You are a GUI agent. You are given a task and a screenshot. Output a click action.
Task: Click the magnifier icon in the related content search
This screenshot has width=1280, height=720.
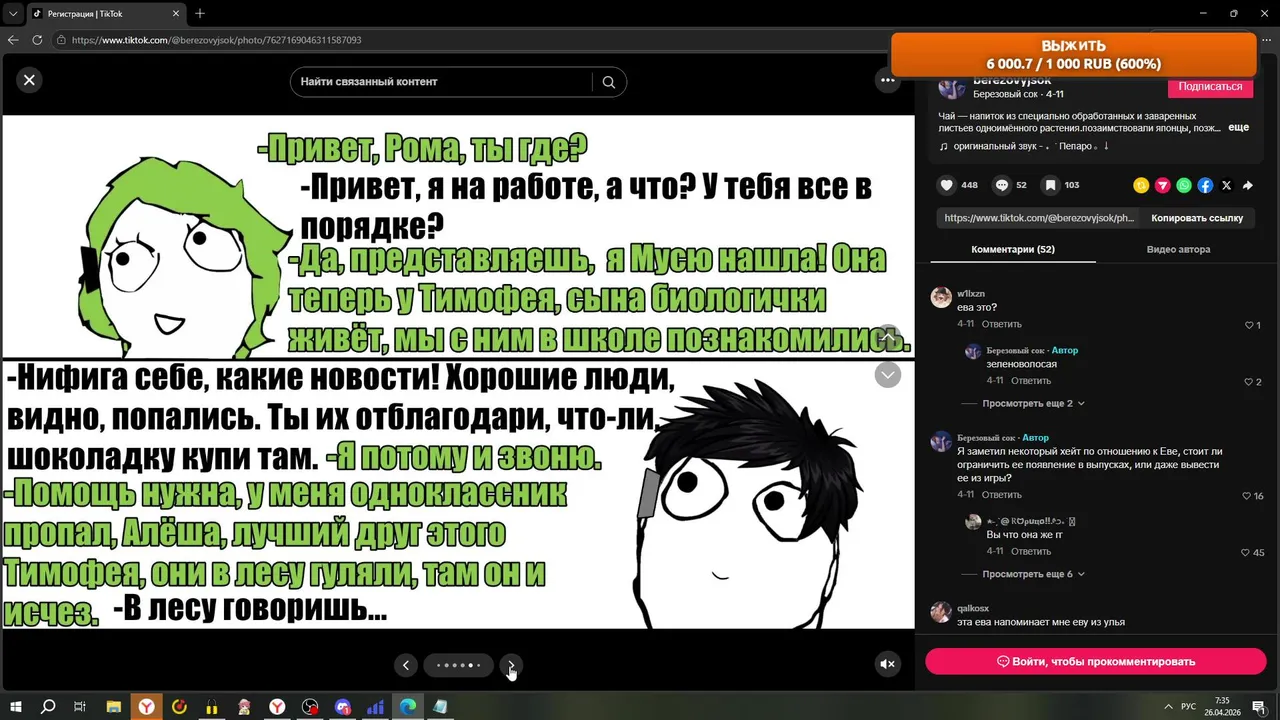coord(609,82)
